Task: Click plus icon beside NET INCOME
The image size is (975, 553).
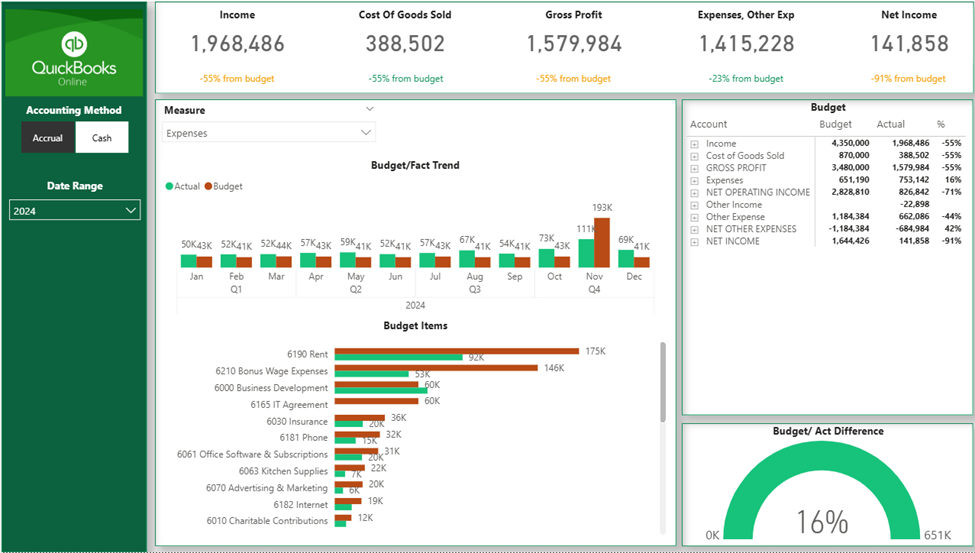Action: 694,241
